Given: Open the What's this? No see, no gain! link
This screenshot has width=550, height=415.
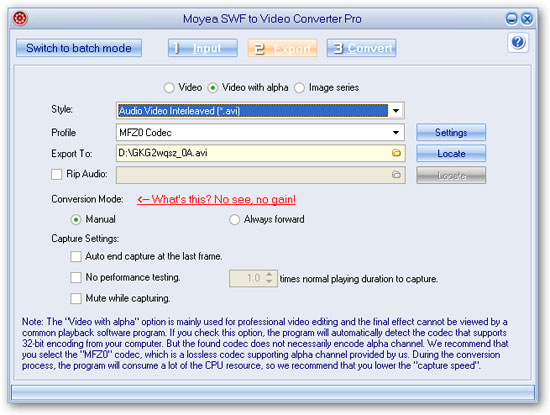Looking at the screenshot, I should click(216, 200).
